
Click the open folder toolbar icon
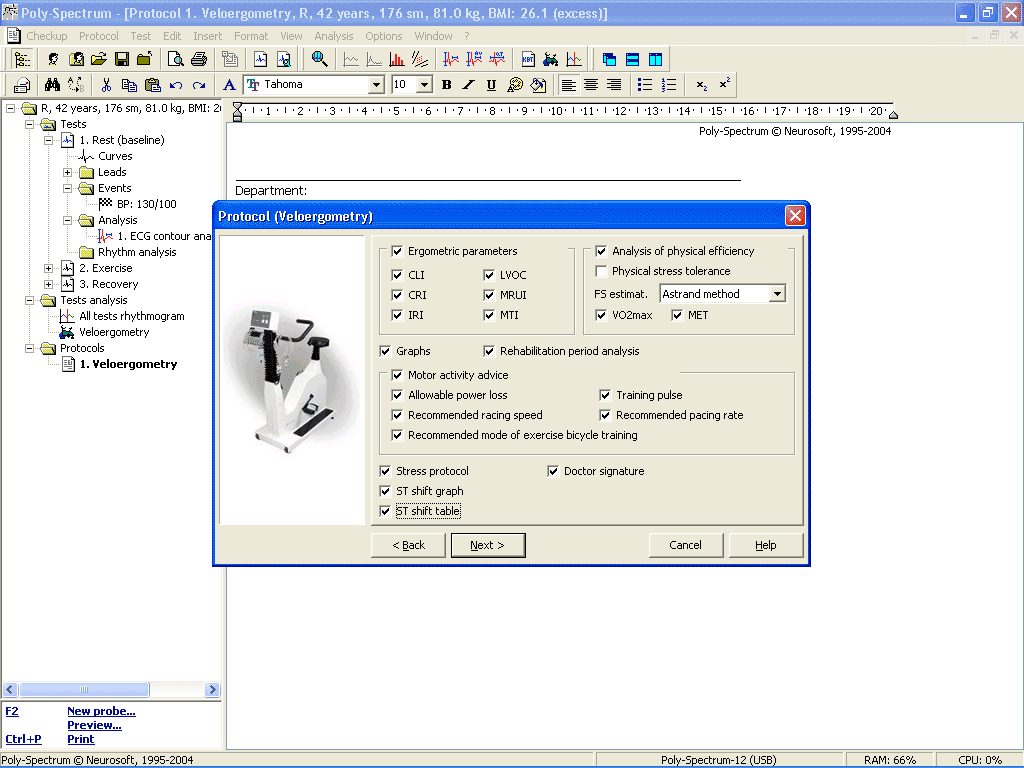(99, 59)
